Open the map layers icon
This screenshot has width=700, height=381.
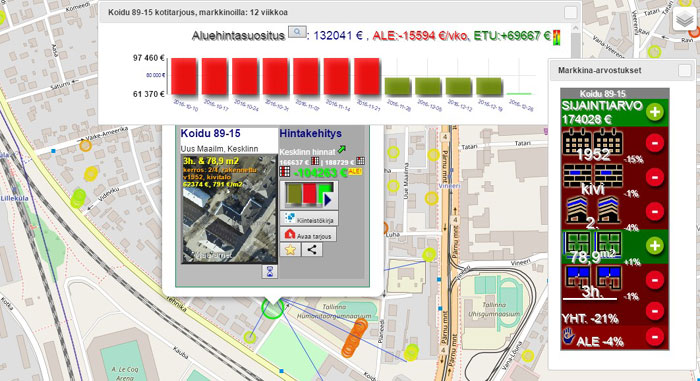684,19
